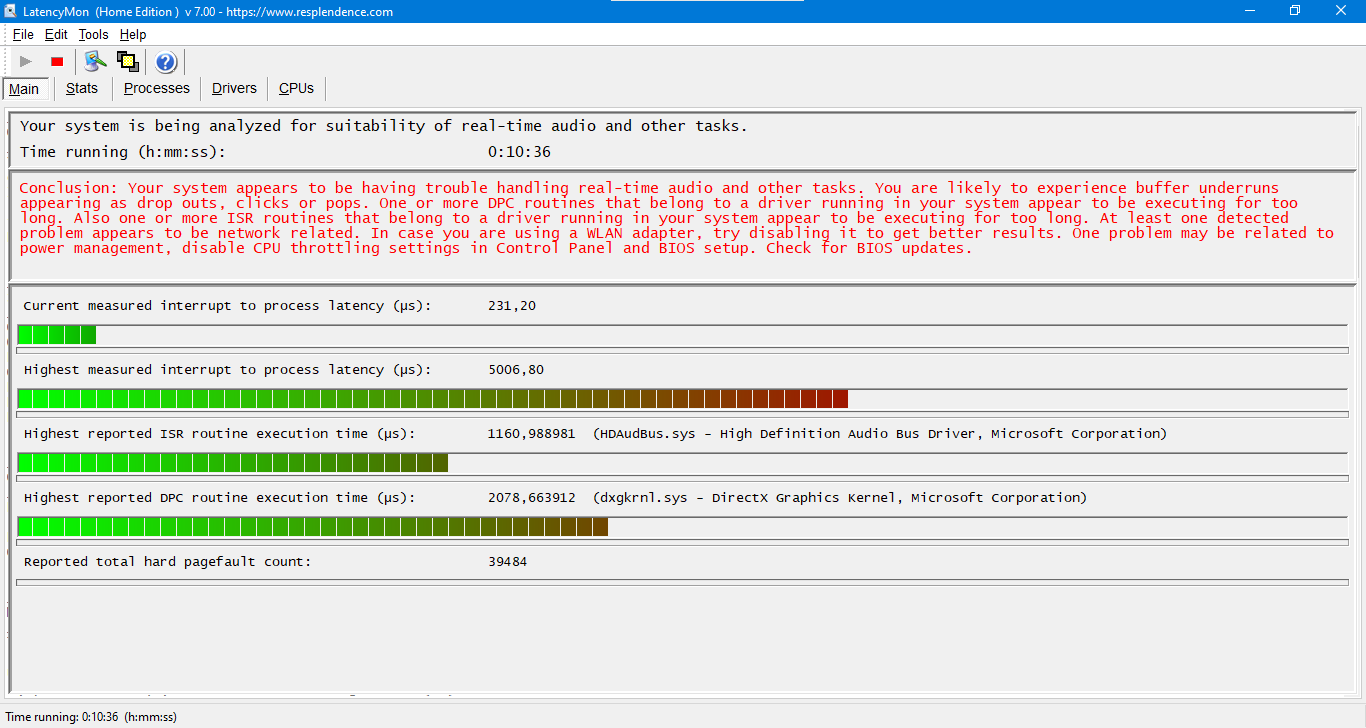
Task: Click the current interrupt latency green bar
Action: point(57,334)
